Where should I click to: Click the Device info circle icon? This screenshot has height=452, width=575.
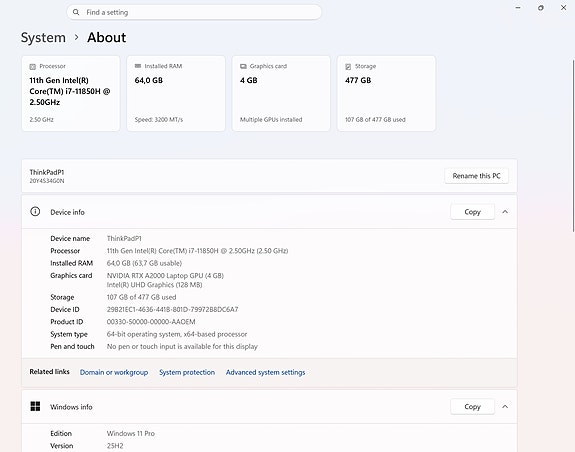pyautogui.click(x=35, y=212)
